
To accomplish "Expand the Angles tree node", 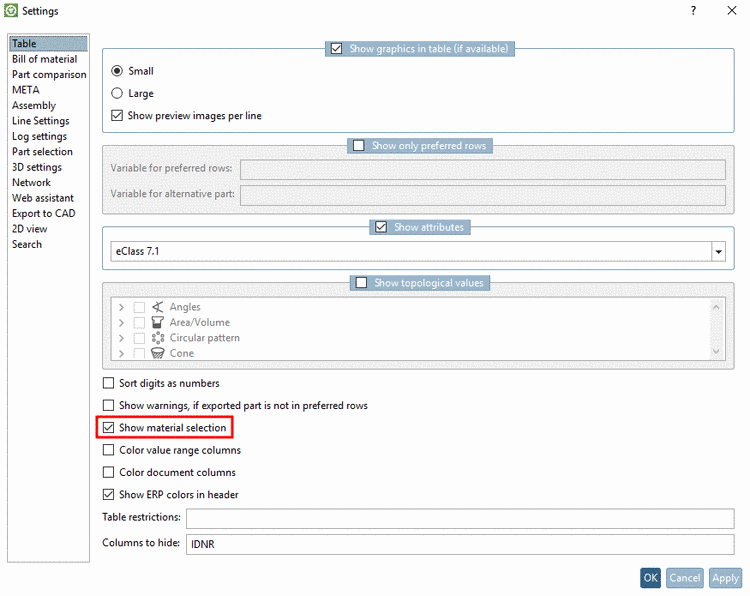I will tap(121, 307).
